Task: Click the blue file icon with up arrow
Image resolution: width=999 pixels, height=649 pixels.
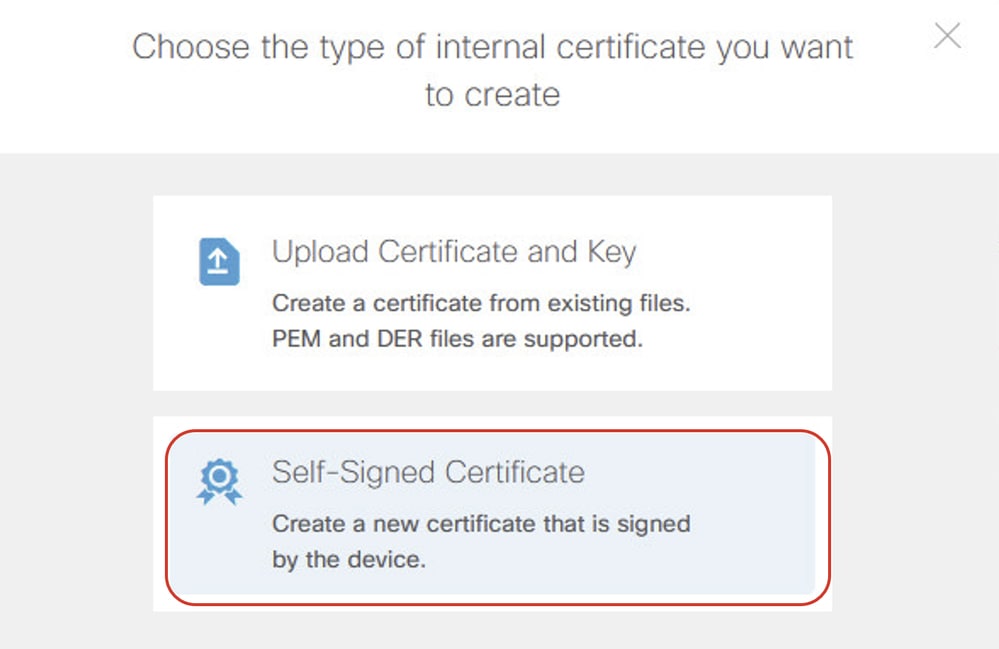Action: point(218,261)
